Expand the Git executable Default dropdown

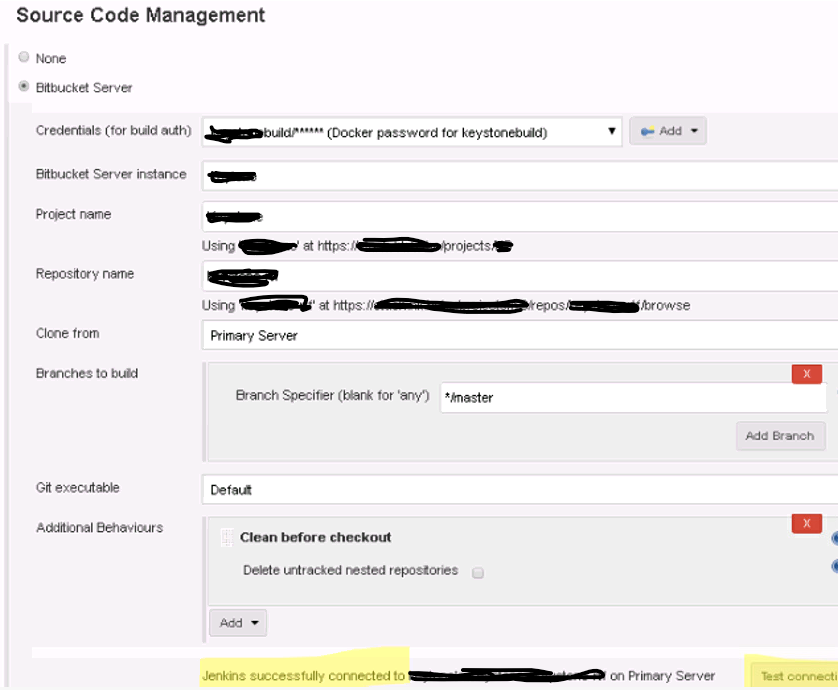[518, 490]
